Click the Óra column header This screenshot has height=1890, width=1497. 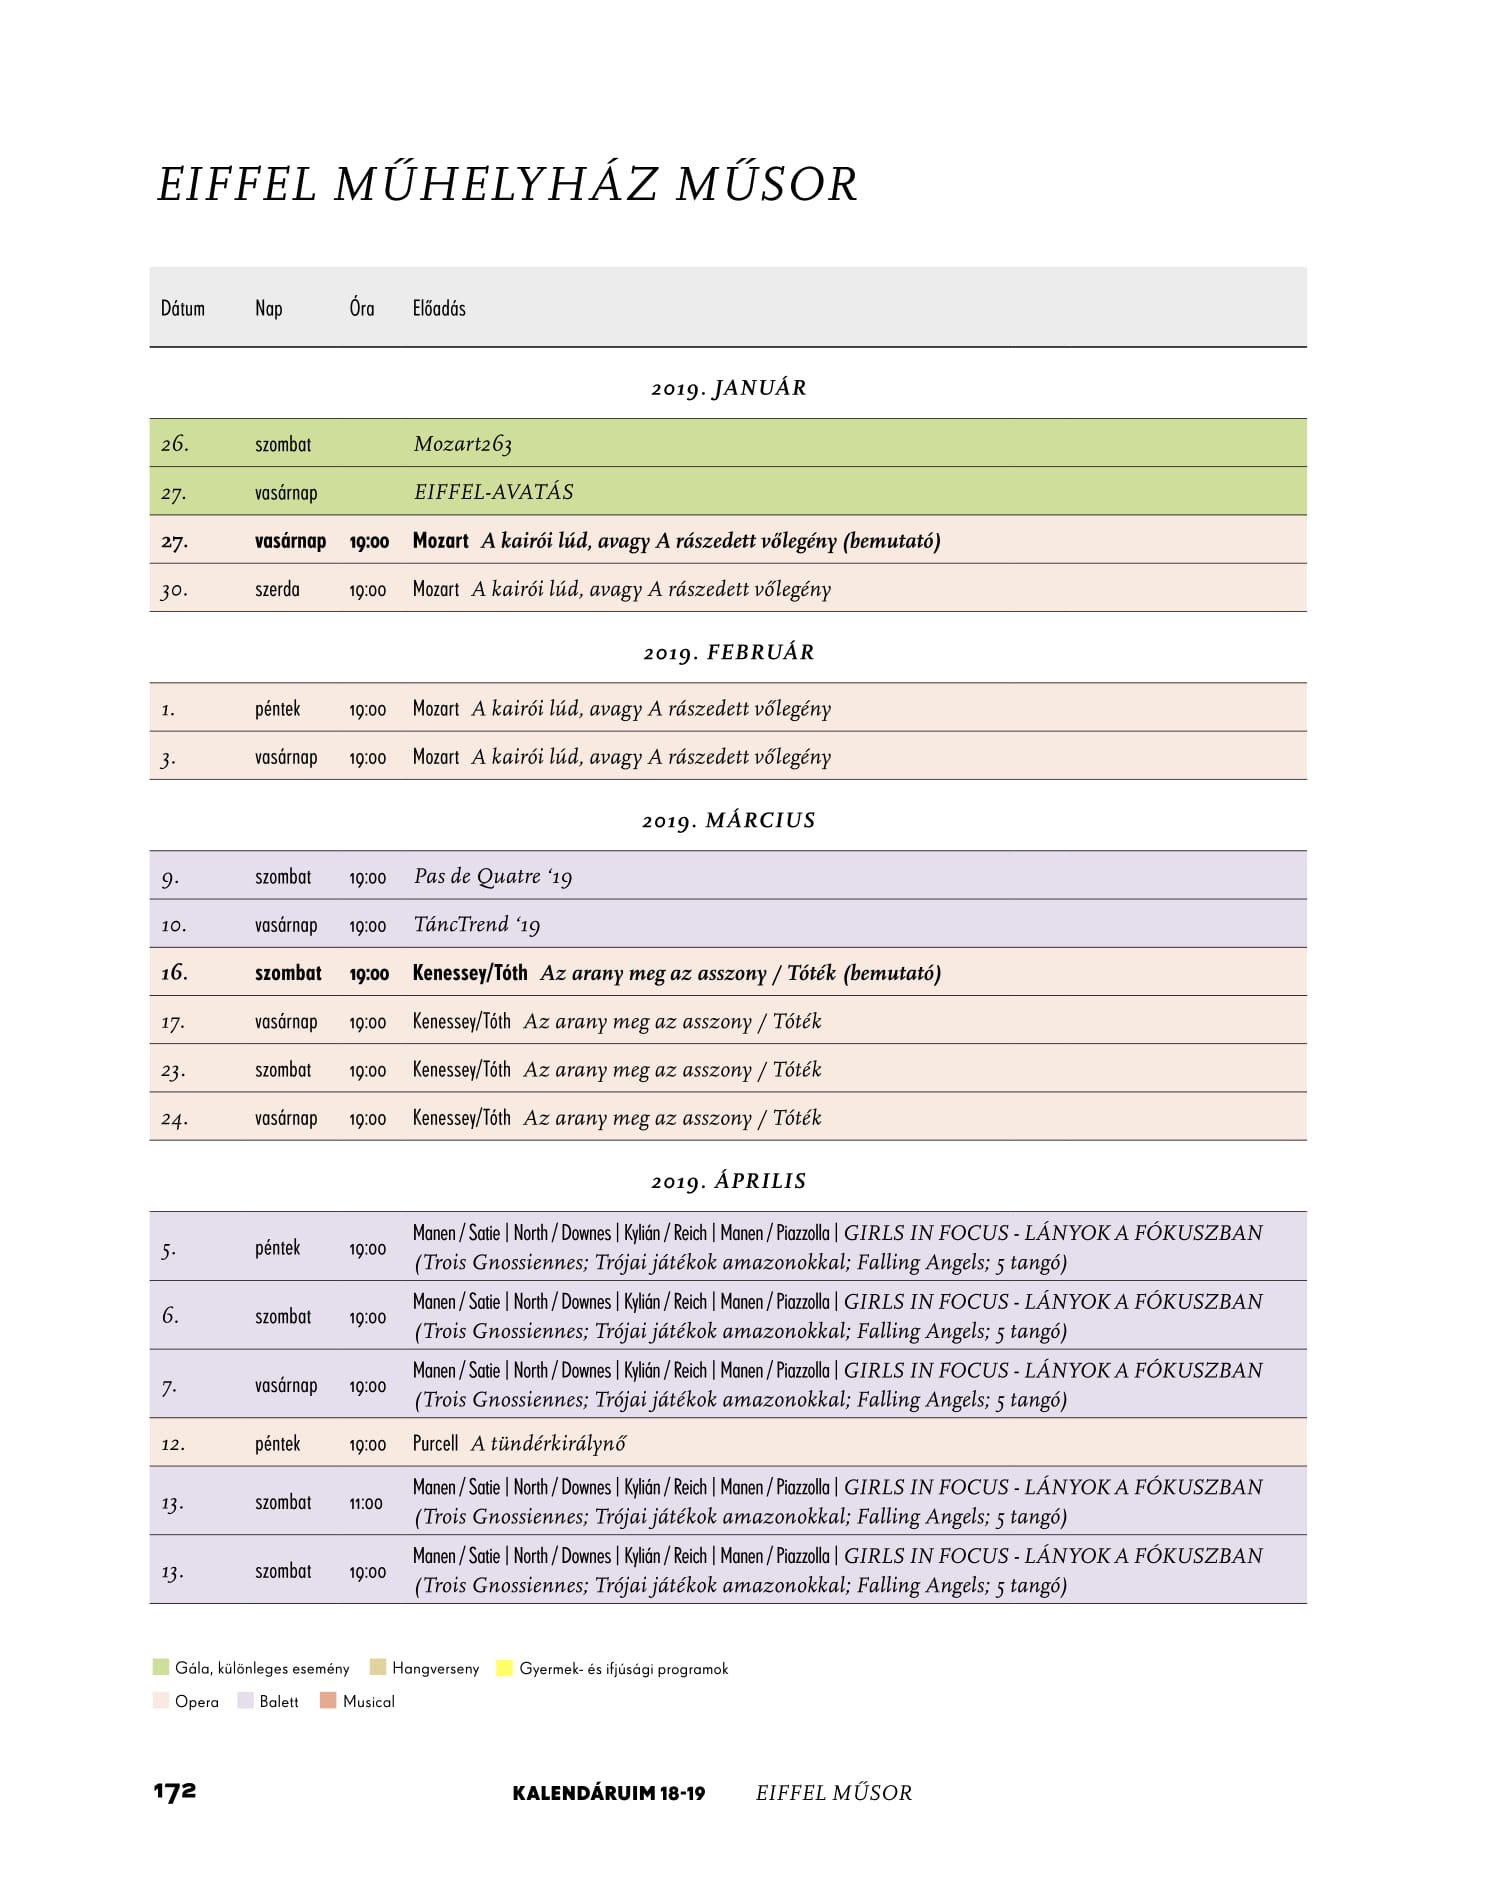click(x=362, y=307)
